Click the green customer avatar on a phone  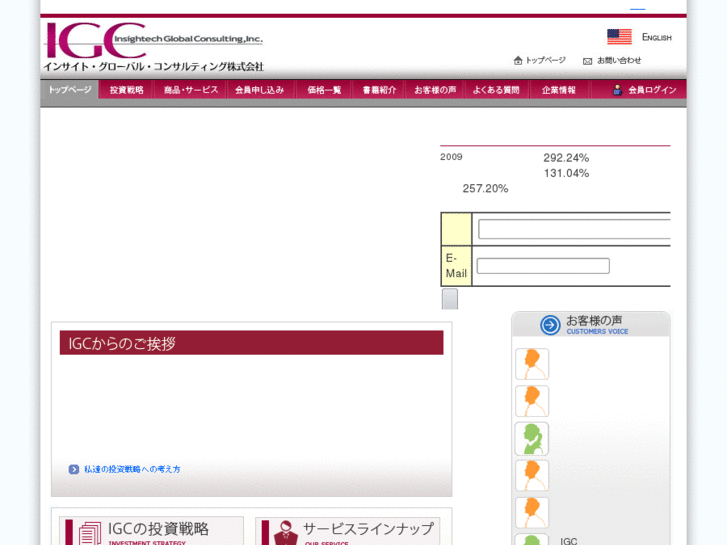click(532, 439)
